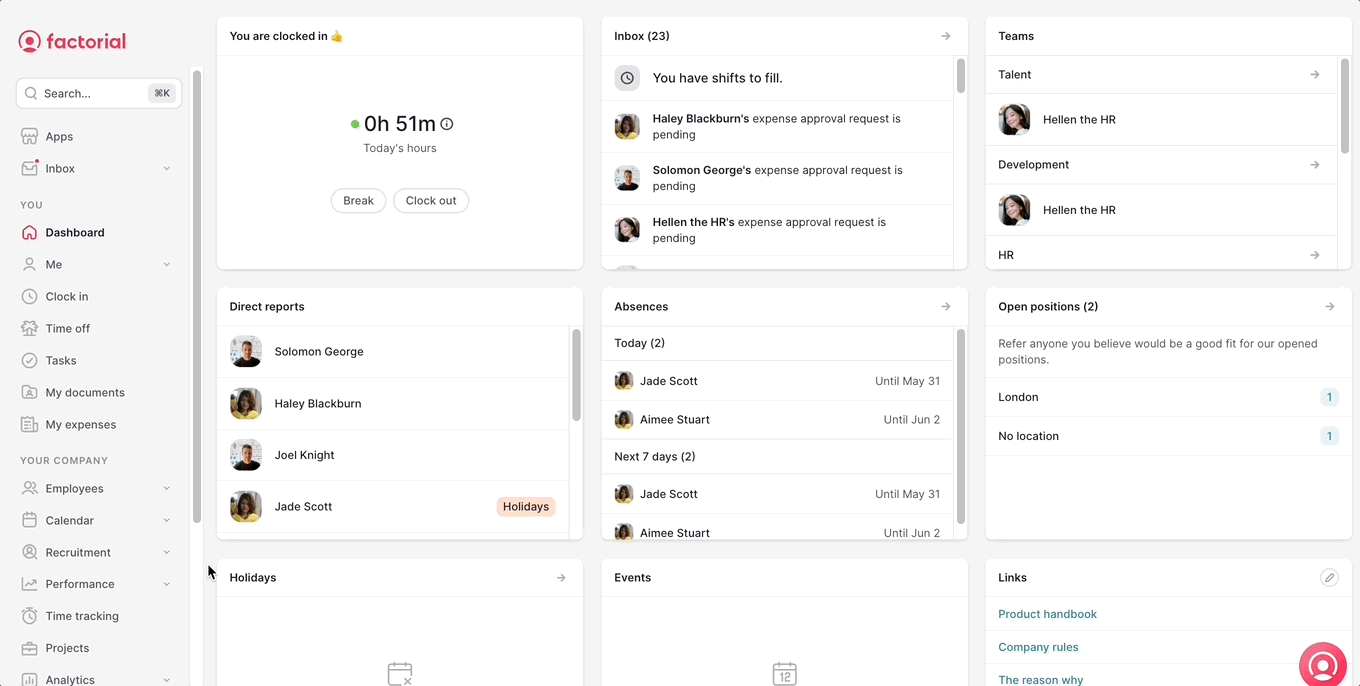Click the Holidays widget arrow icon

click(x=561, y=578)
